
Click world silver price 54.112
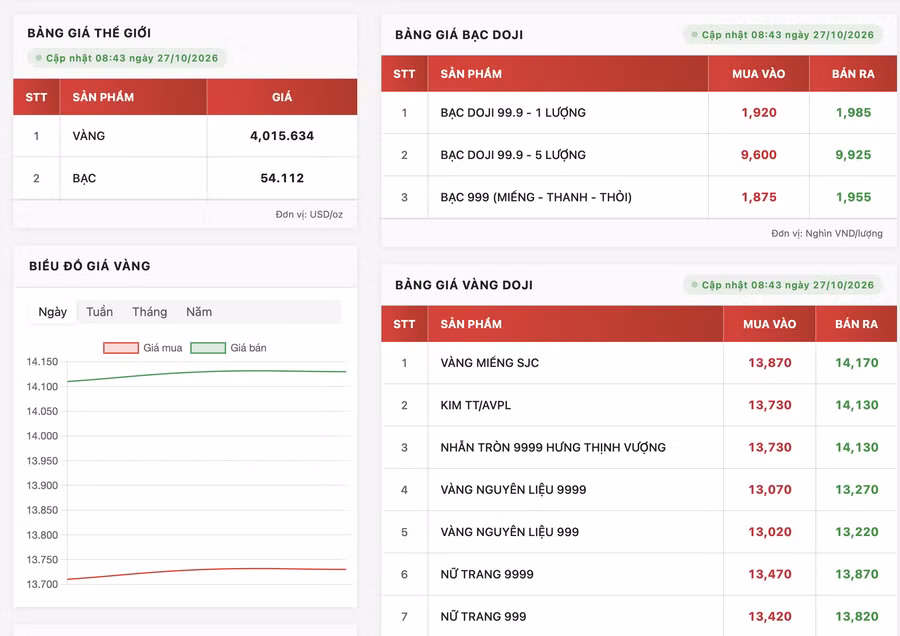point(282,178)
